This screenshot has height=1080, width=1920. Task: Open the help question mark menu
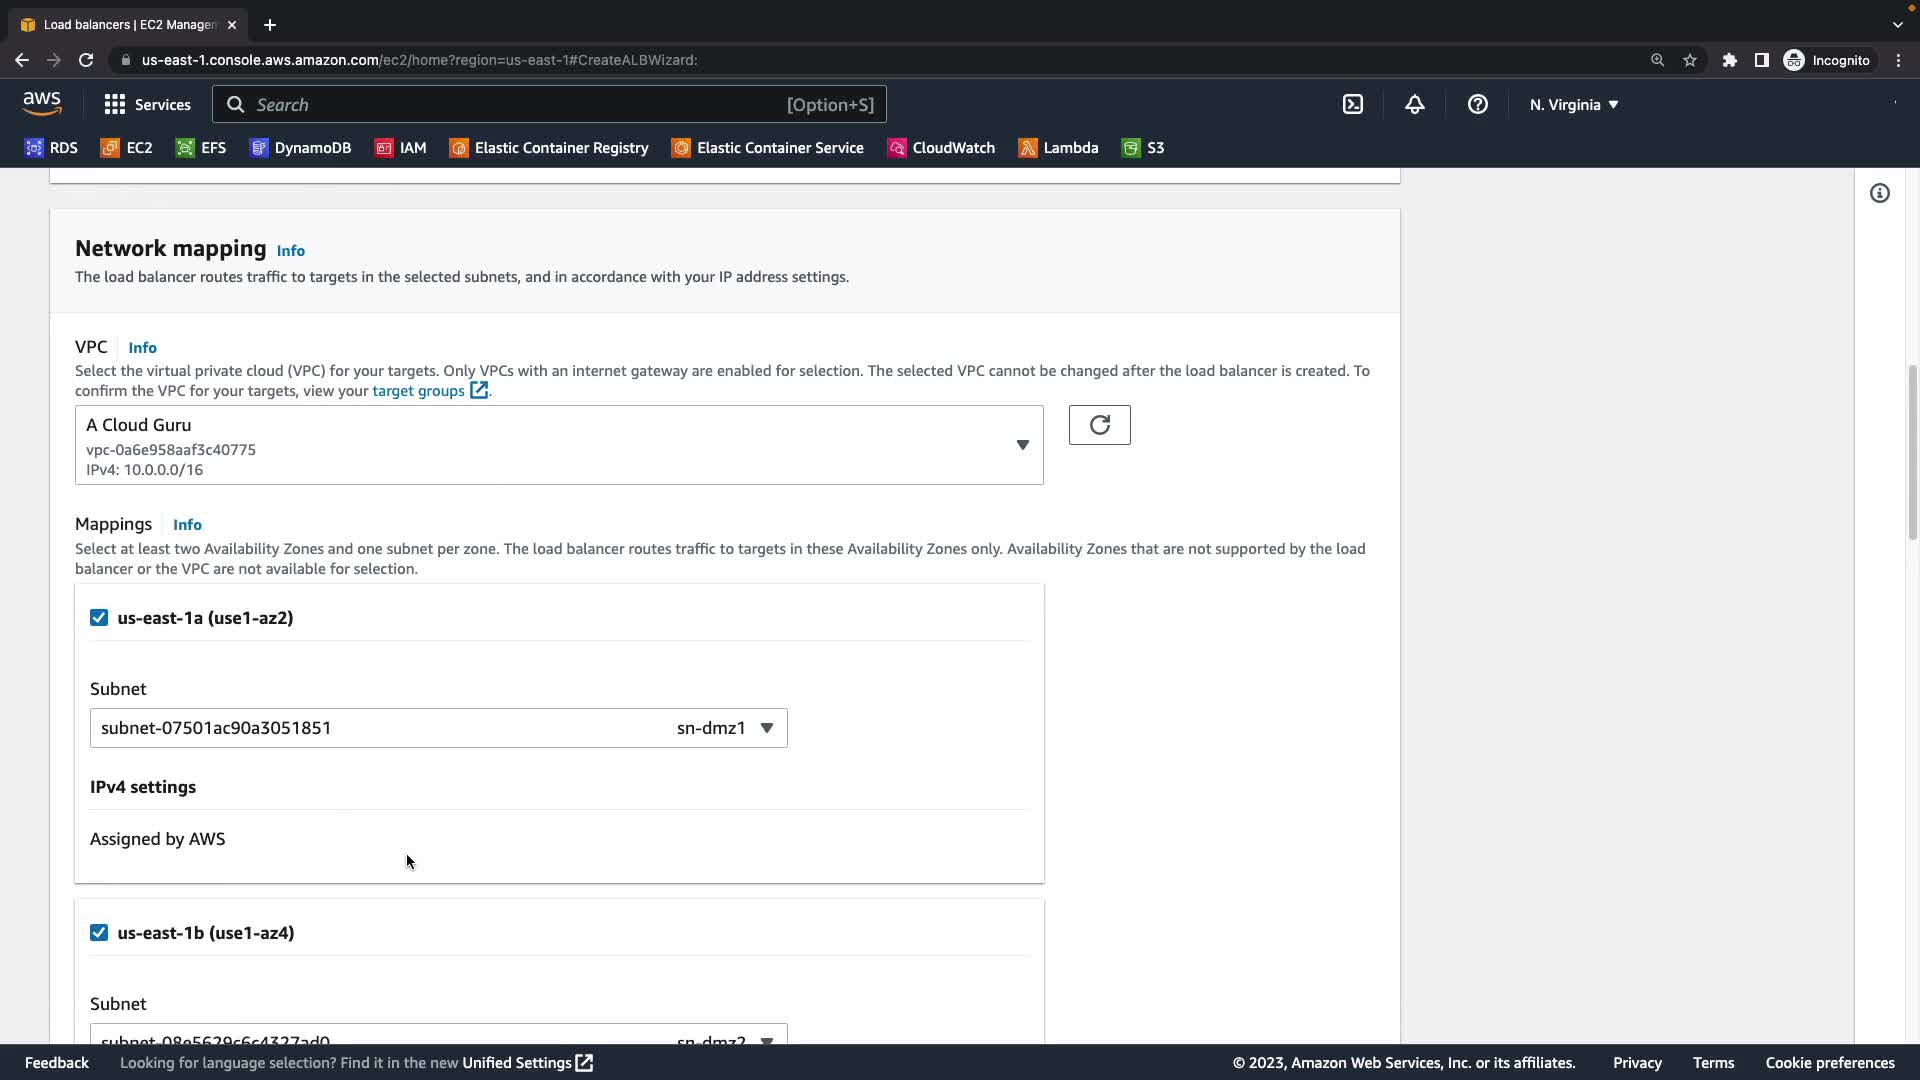[x=1477, y=104]
